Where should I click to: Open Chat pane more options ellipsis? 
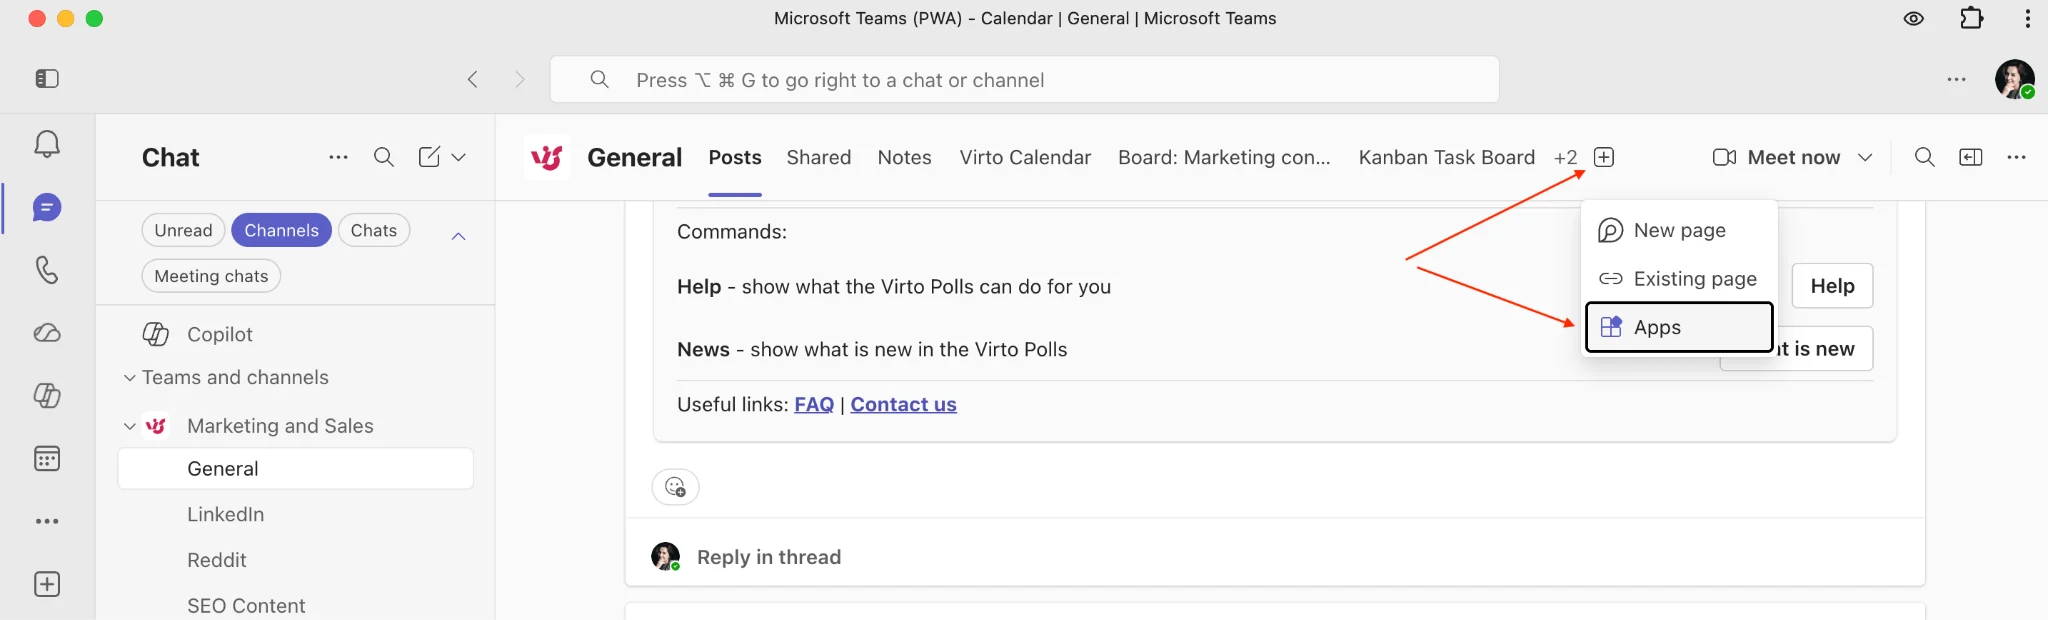[x=338, y=157]
